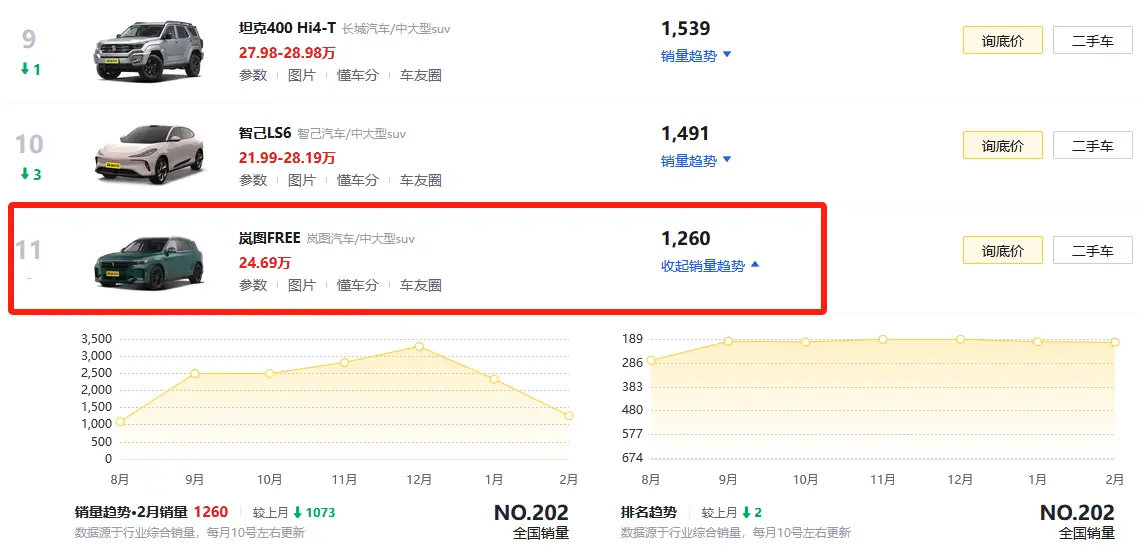1143x557 pixels.
Task: Open the 岚图FREE model title
Action: point(270,238)
